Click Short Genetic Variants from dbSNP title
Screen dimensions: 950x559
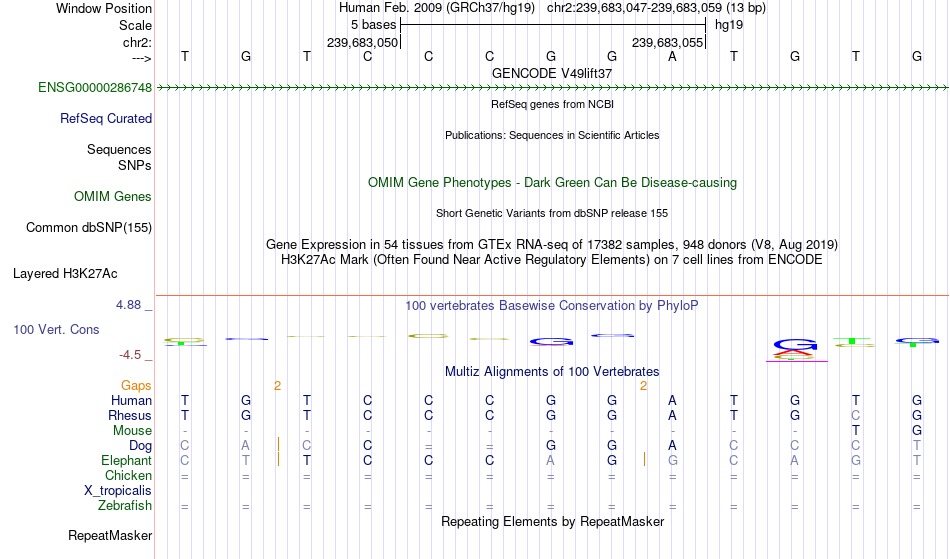552,213
